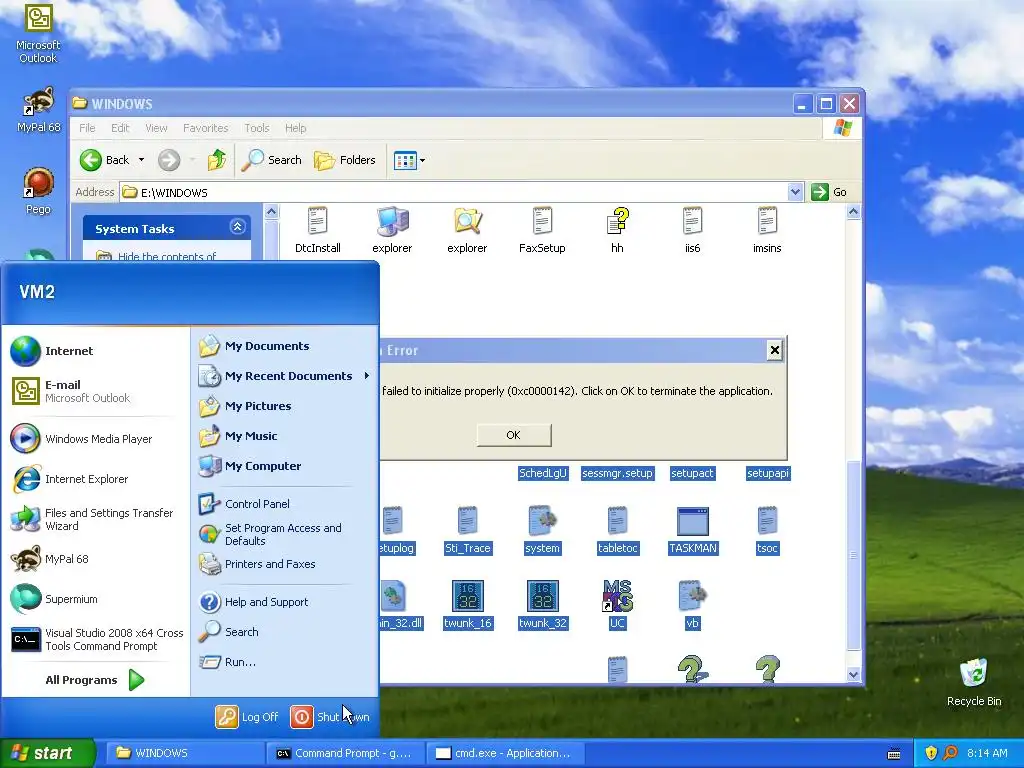Select the tsoc file icon
The height and width of the screenshot is (768, 1024).
point(767,530)
